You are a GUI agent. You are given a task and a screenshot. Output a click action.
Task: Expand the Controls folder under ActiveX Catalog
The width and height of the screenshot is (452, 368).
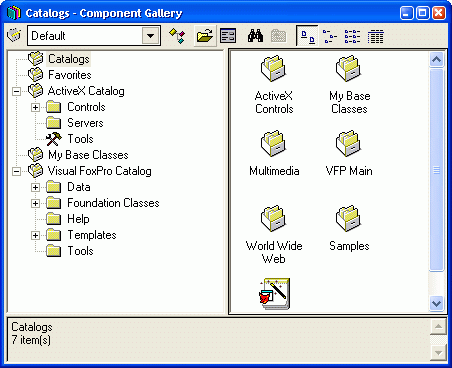click(x=35, y=107)
